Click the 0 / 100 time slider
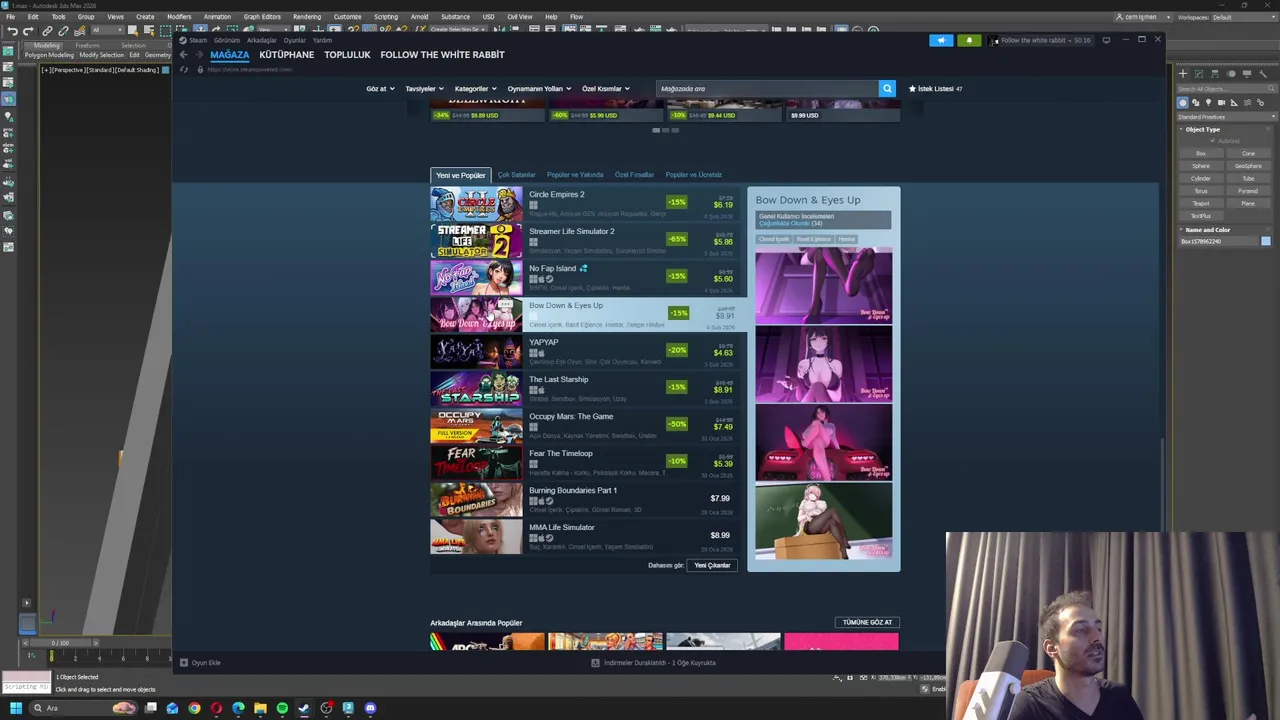 (60, 643)
